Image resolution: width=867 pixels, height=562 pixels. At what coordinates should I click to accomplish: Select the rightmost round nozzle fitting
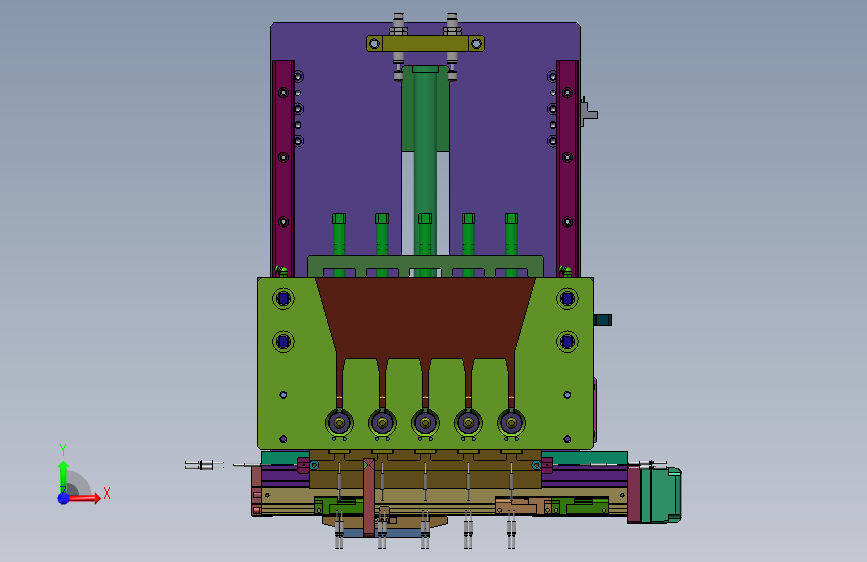point(511,423)
